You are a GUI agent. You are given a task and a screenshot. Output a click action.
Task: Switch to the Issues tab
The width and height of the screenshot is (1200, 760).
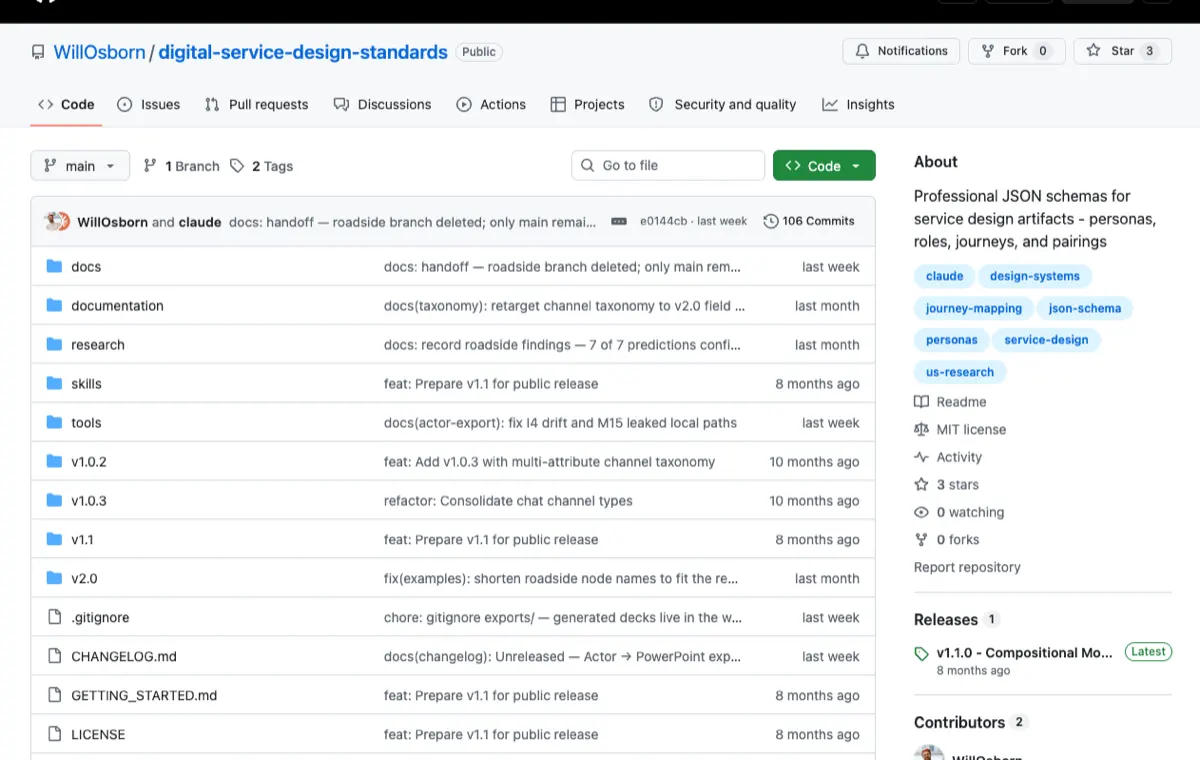[149, 104]
